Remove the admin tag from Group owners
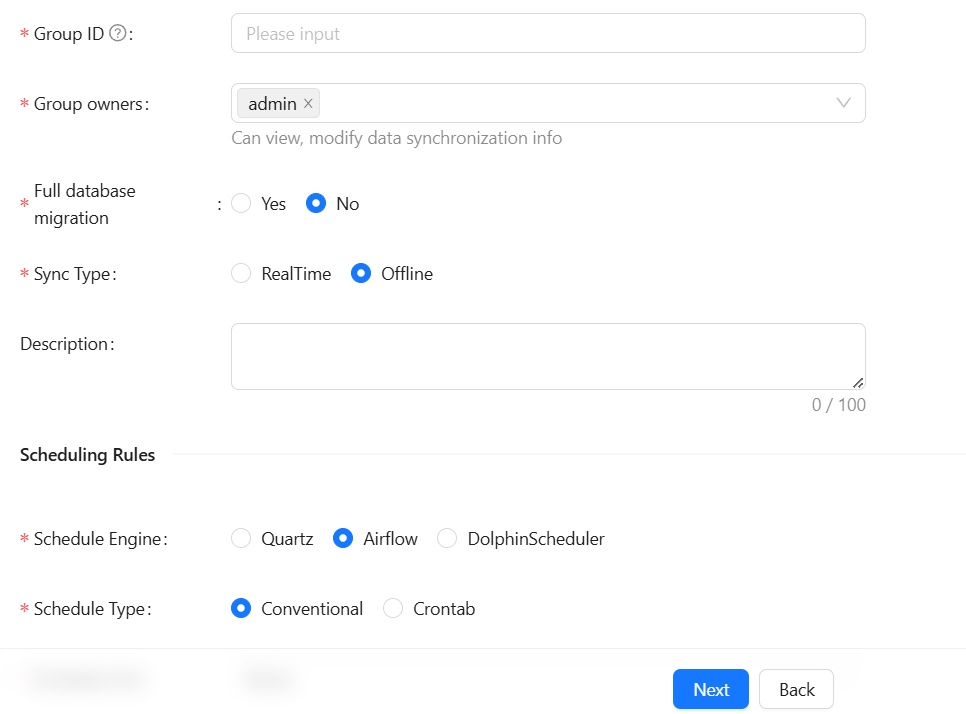Screen dimensions: 966x714 click(x=309, y=104)
